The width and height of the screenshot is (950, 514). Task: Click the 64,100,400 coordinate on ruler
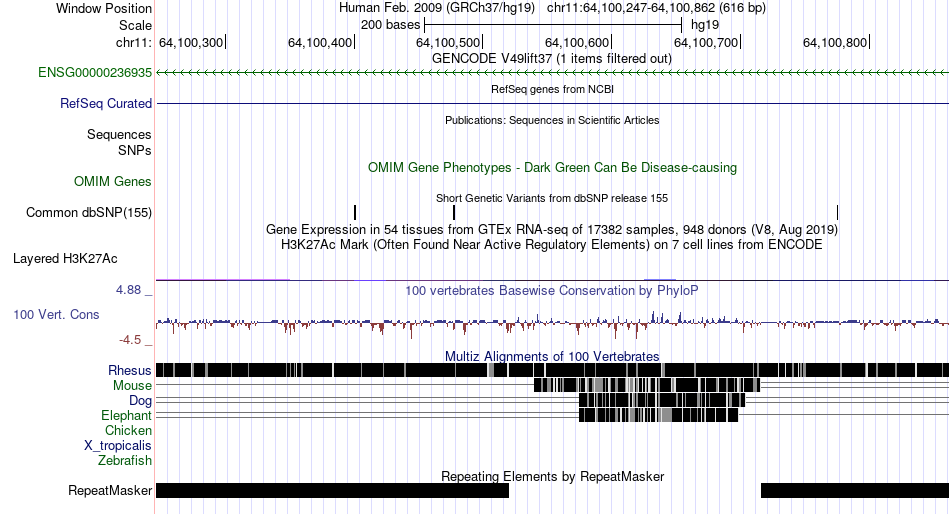point(320,42)
